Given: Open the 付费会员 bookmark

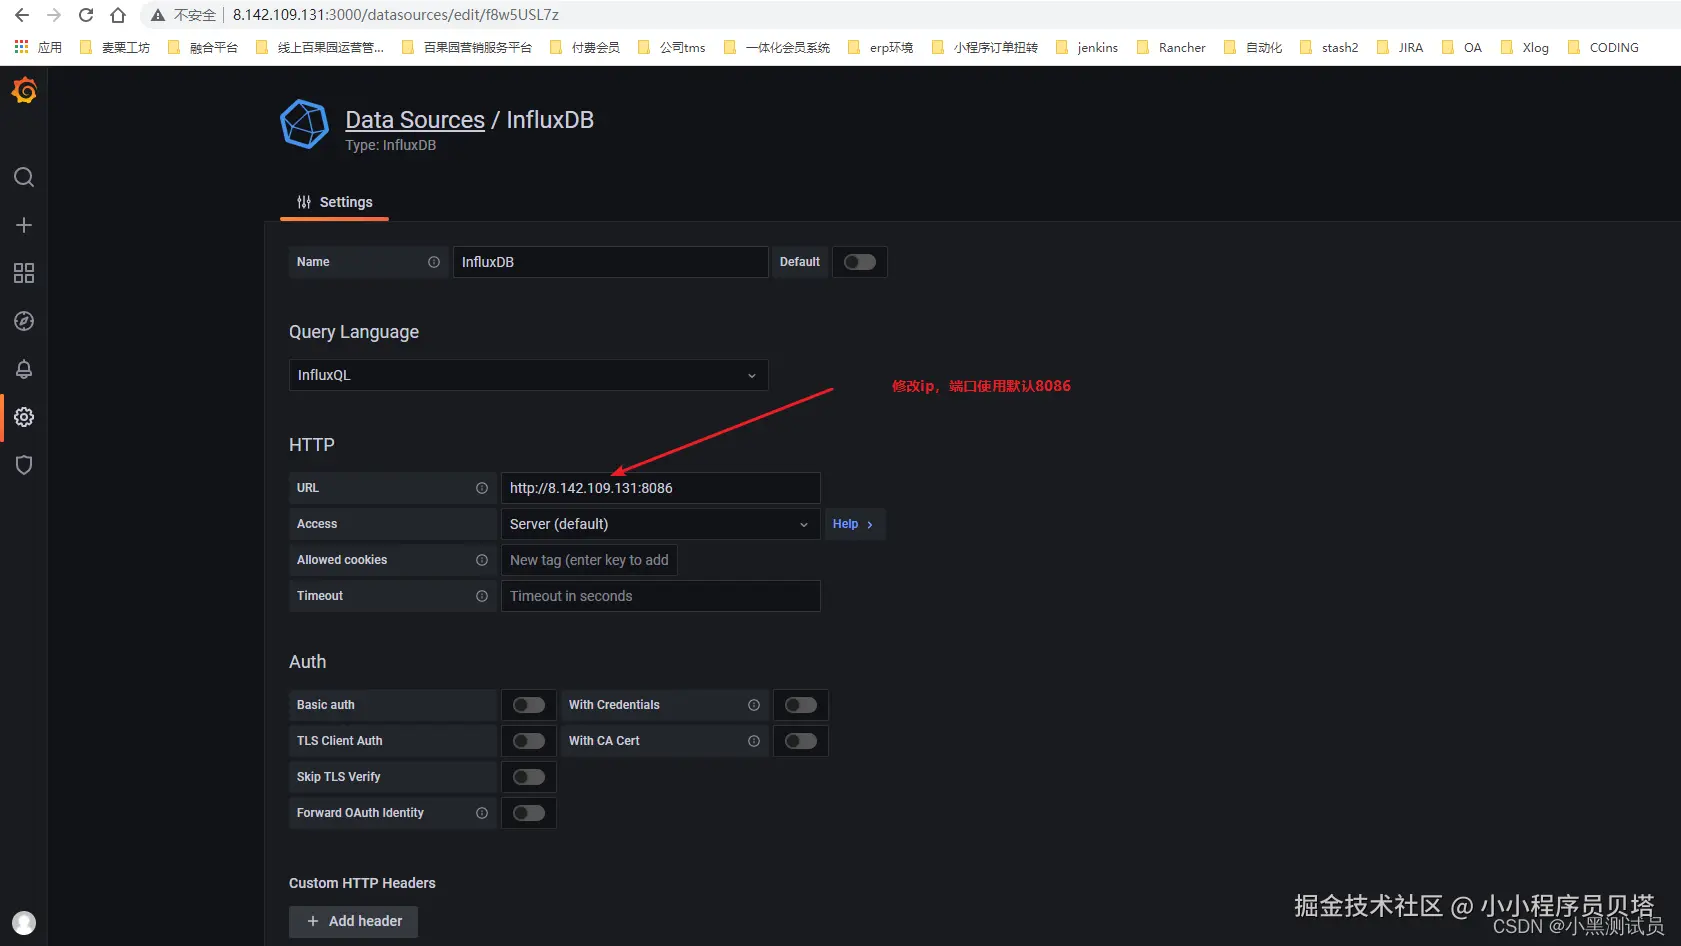Looking at the screenshot, I should click(x=585, y=47).
